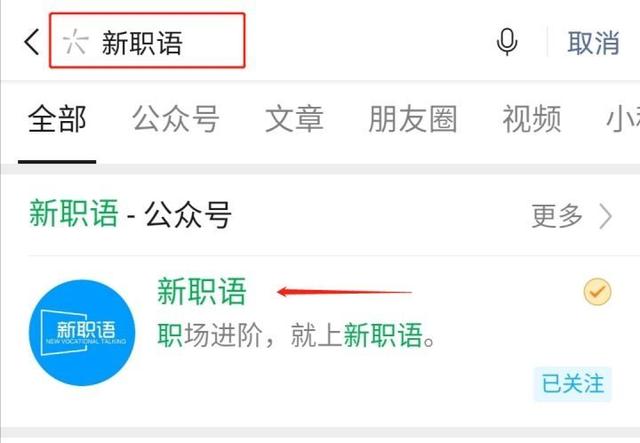Switch to the 文章 tab
The image size is (640, 443).
[x=294, y=118]
